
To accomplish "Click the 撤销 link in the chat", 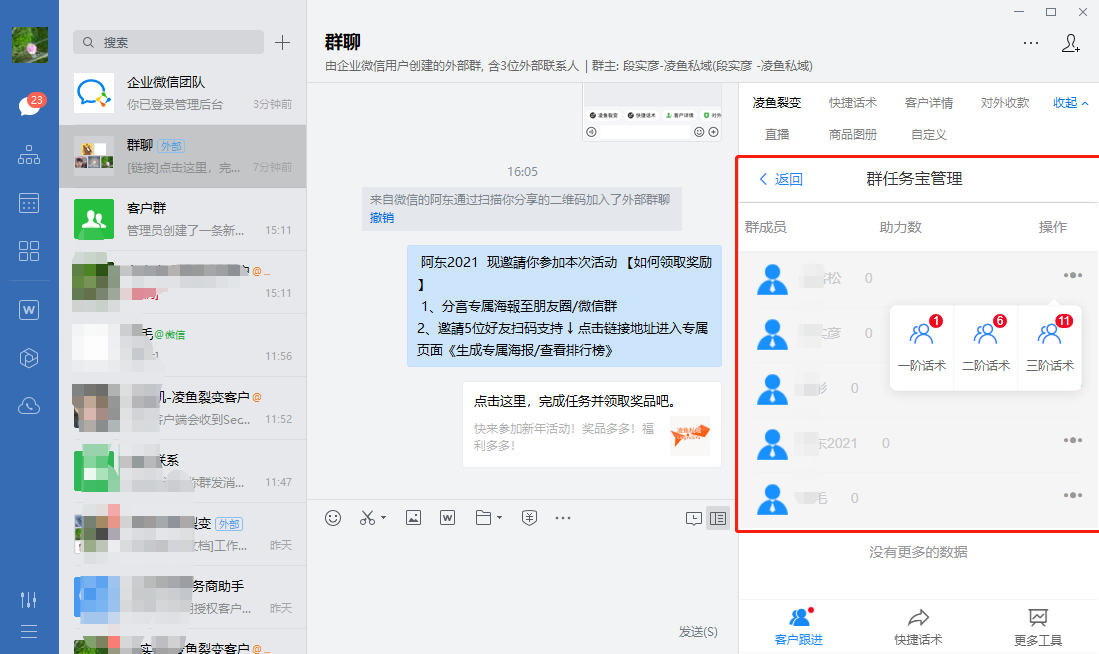I will 382,217.
